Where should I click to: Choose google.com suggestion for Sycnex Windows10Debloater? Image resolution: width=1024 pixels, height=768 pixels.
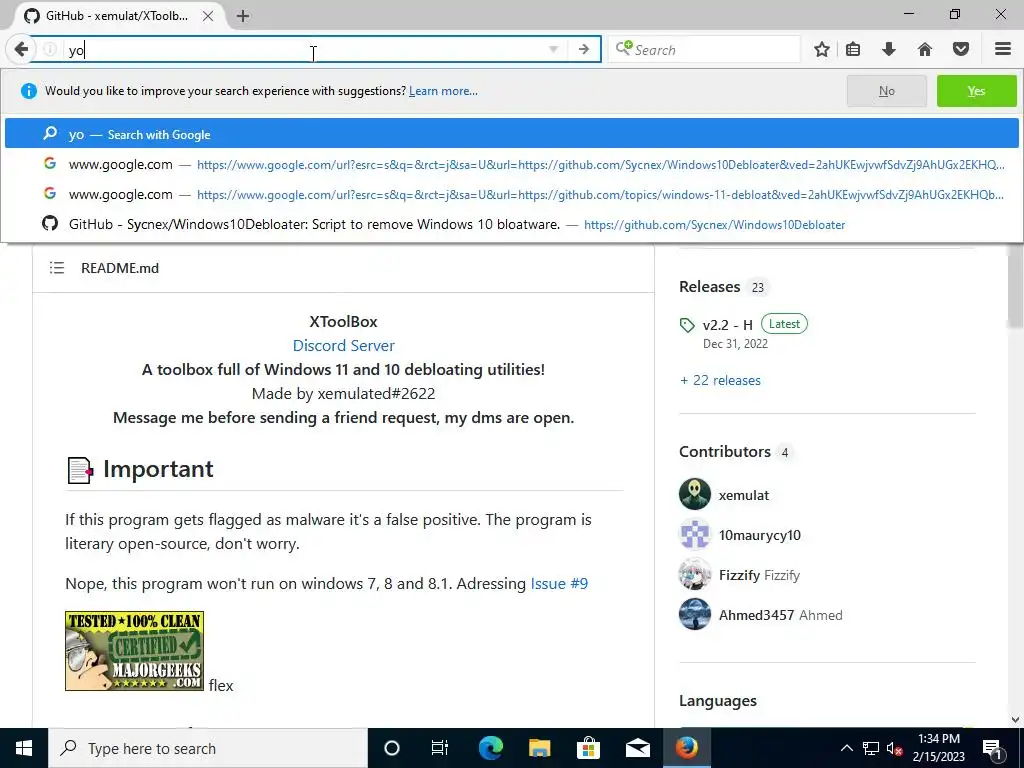pyautogui.click(x=511, y=164)
